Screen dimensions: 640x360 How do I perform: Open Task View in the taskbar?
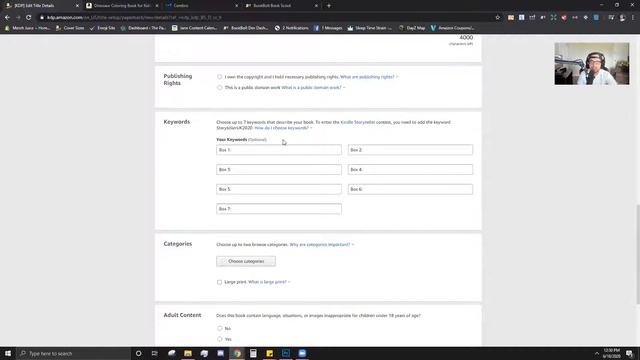[x=155, y=353]
